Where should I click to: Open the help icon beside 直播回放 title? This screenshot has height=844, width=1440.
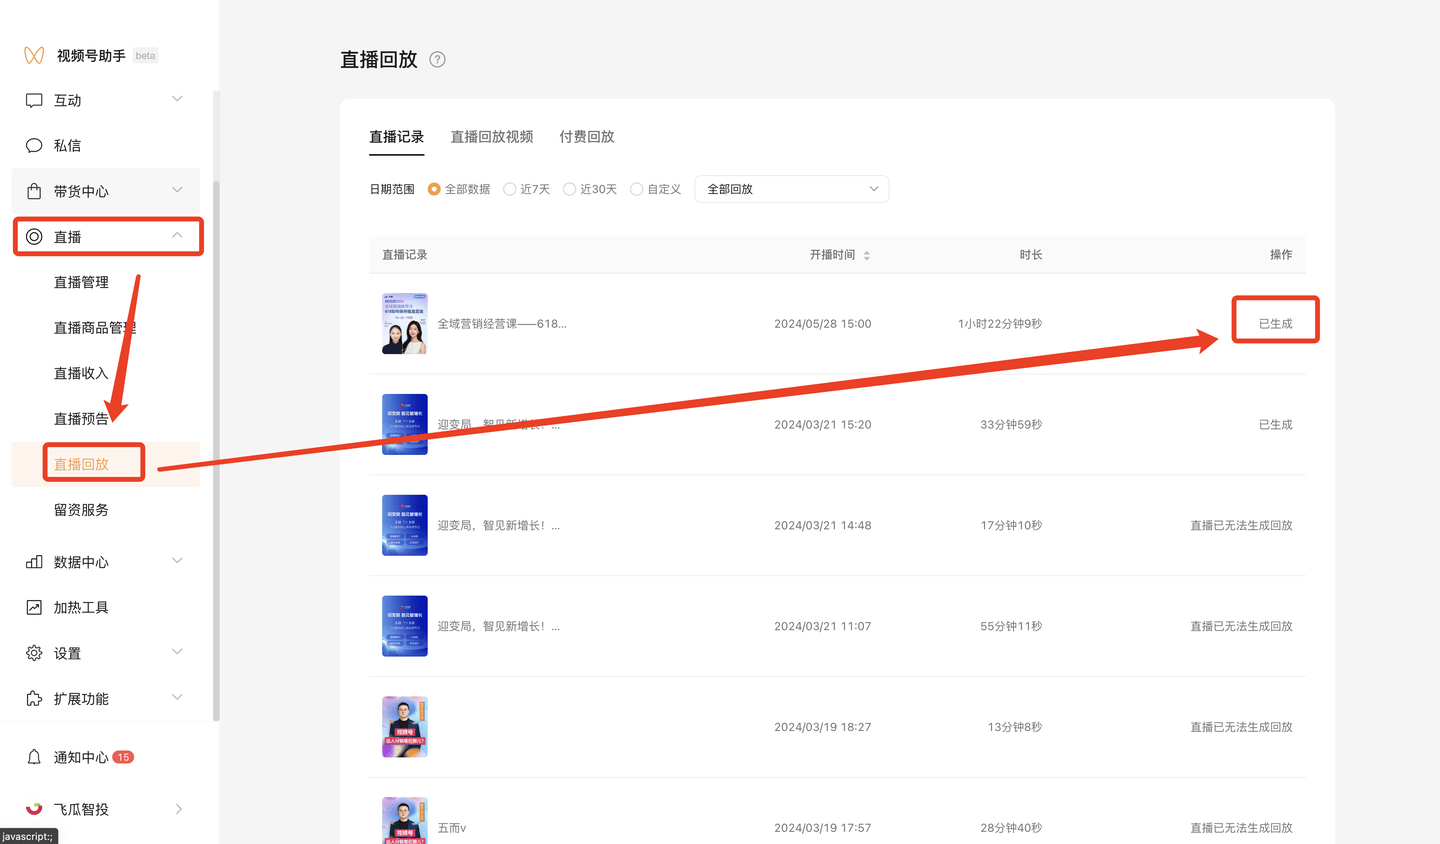(x=436, y=59)
